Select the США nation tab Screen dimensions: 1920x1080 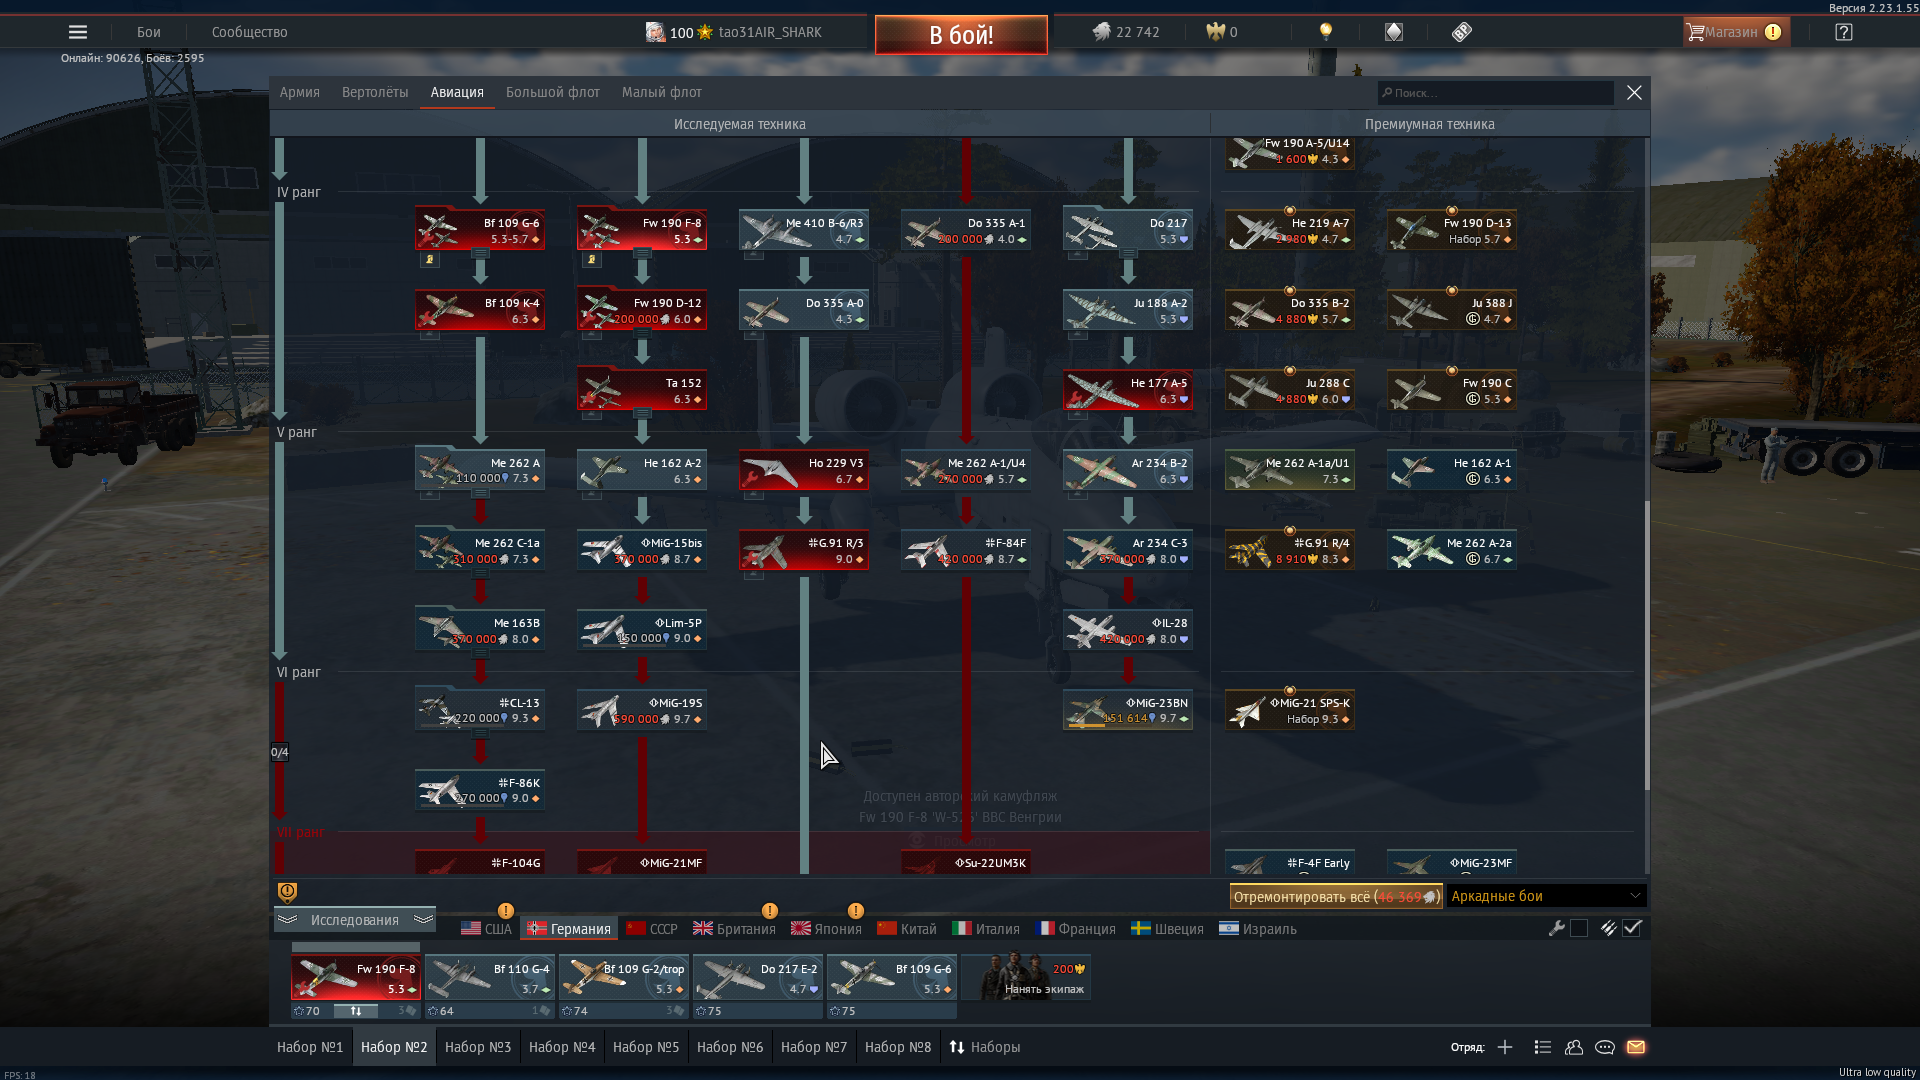(486, 929)
